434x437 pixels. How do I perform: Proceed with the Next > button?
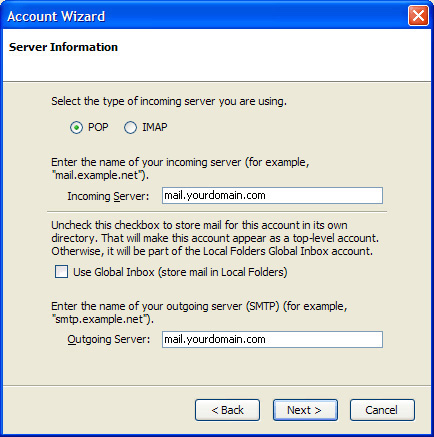coord(305,410)
